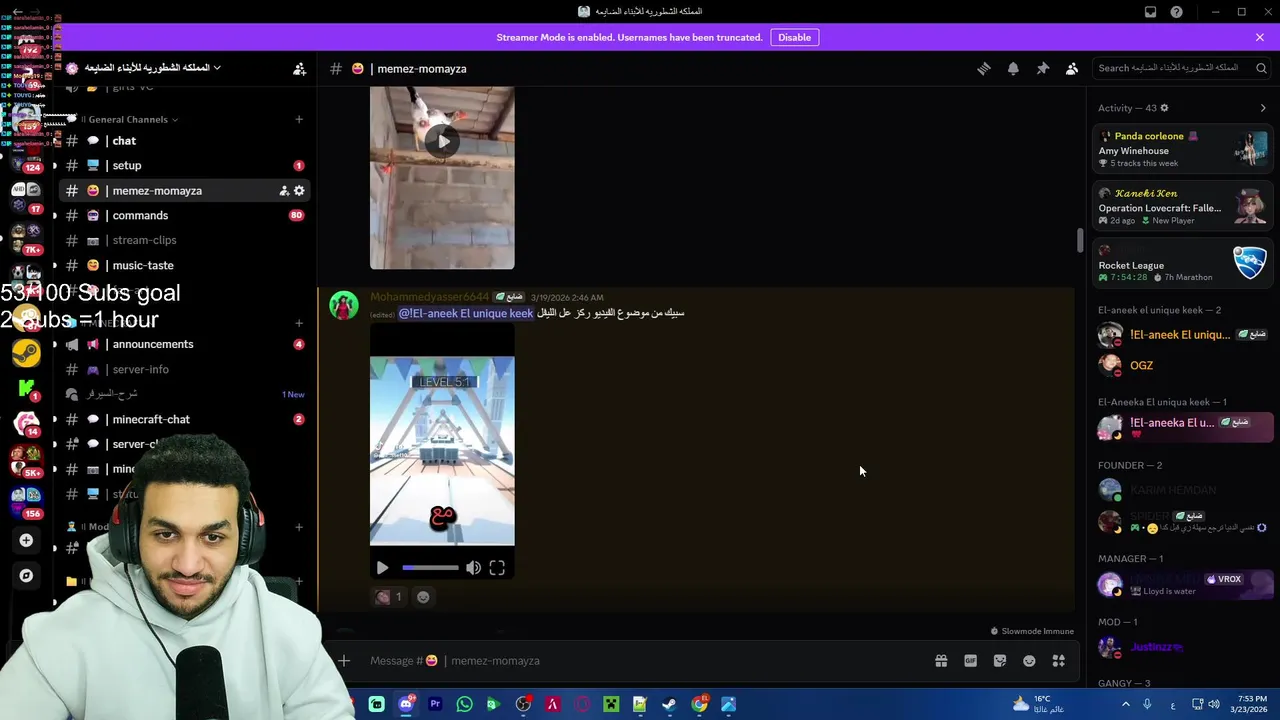Open the chat channel
Viewport: 1280px width, 720px height.
[186, 141]
